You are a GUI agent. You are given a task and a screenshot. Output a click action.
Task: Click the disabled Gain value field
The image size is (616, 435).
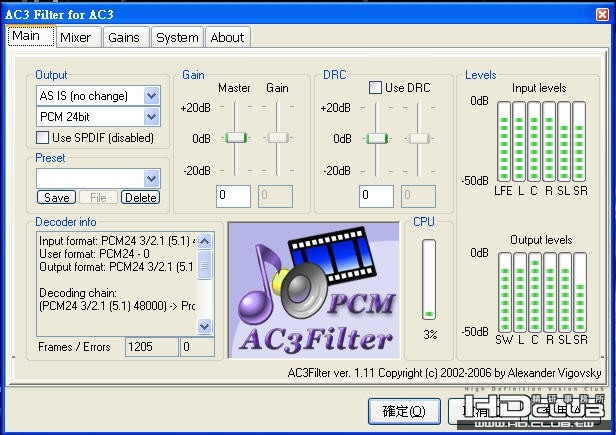[x=275, y=196]
